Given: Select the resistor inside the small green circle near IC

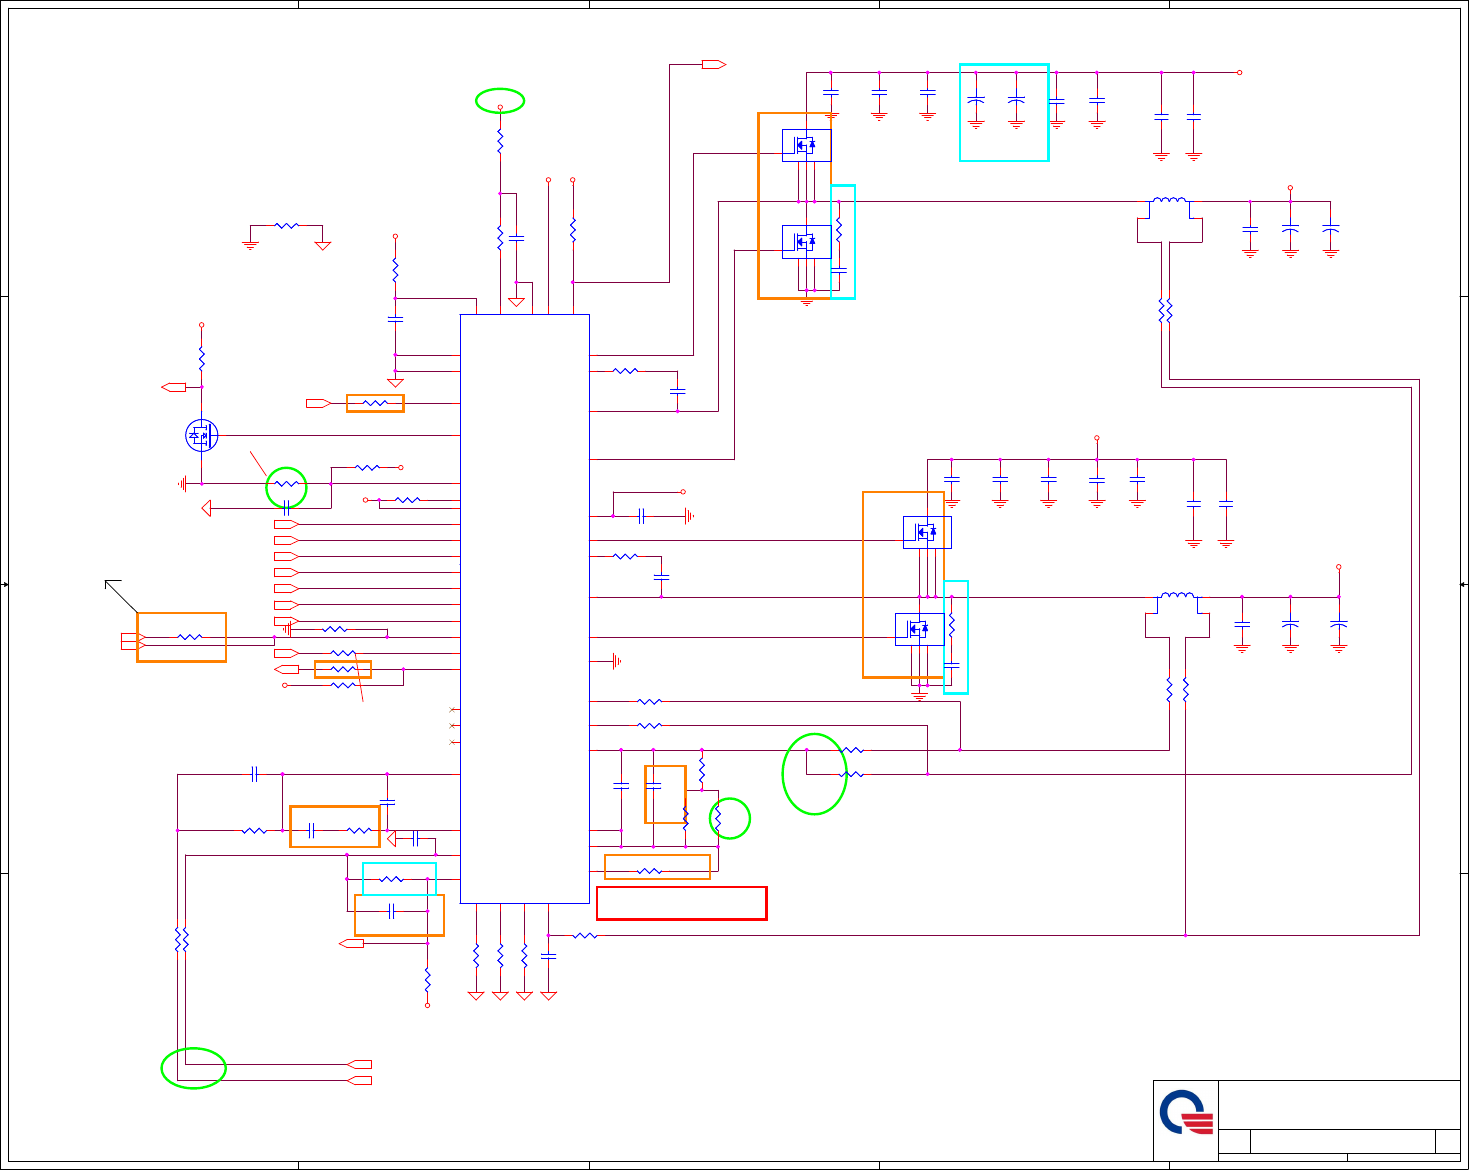Looking at the screenshot, I should point(718,818).
